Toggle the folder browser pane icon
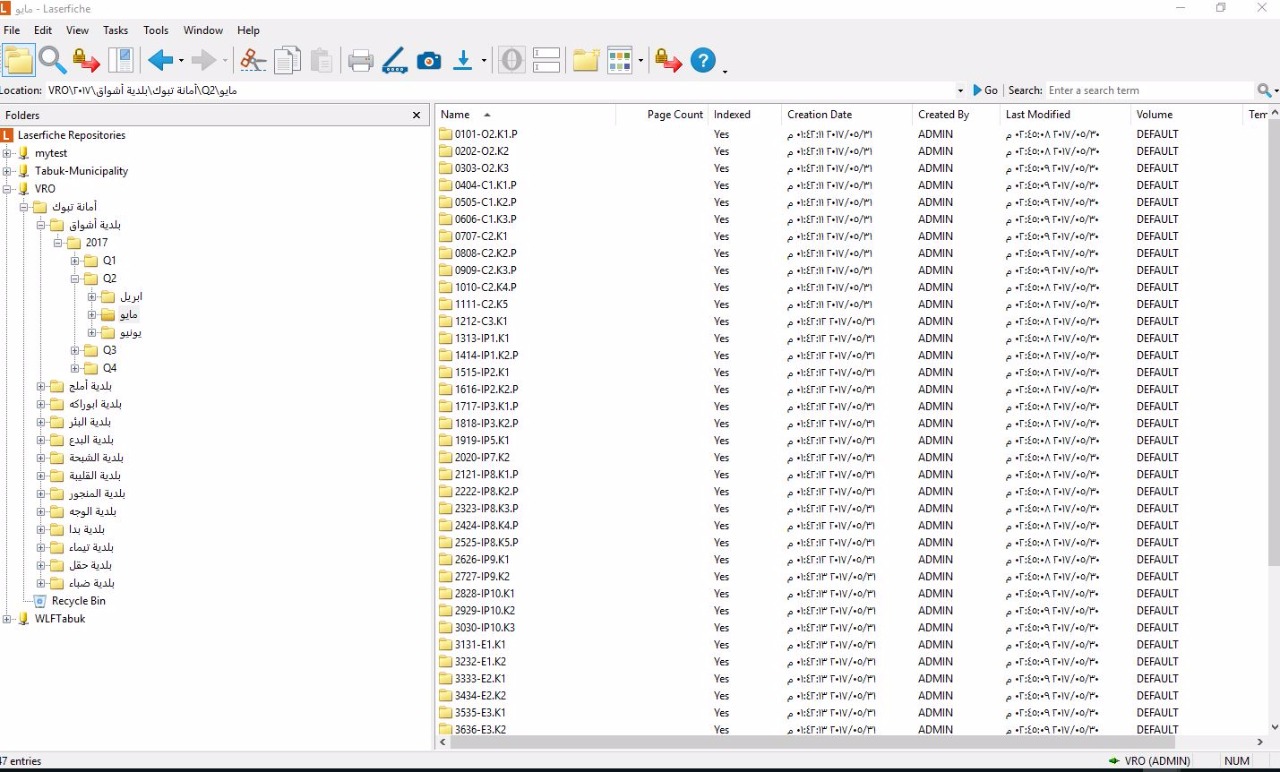This screenshot has height=772, width=1280. (x=18, y=61)
